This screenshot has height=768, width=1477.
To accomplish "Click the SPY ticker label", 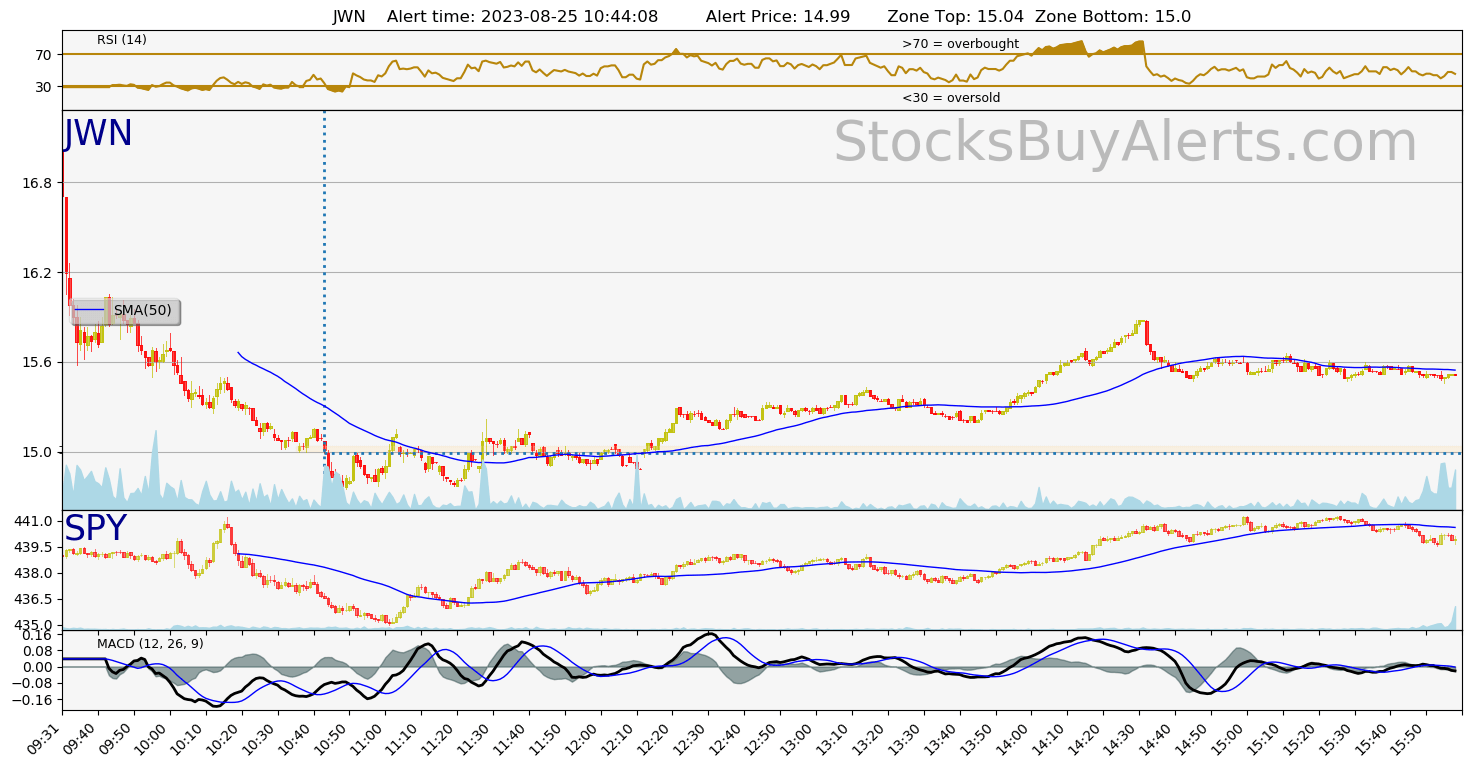I will [96, 529].
